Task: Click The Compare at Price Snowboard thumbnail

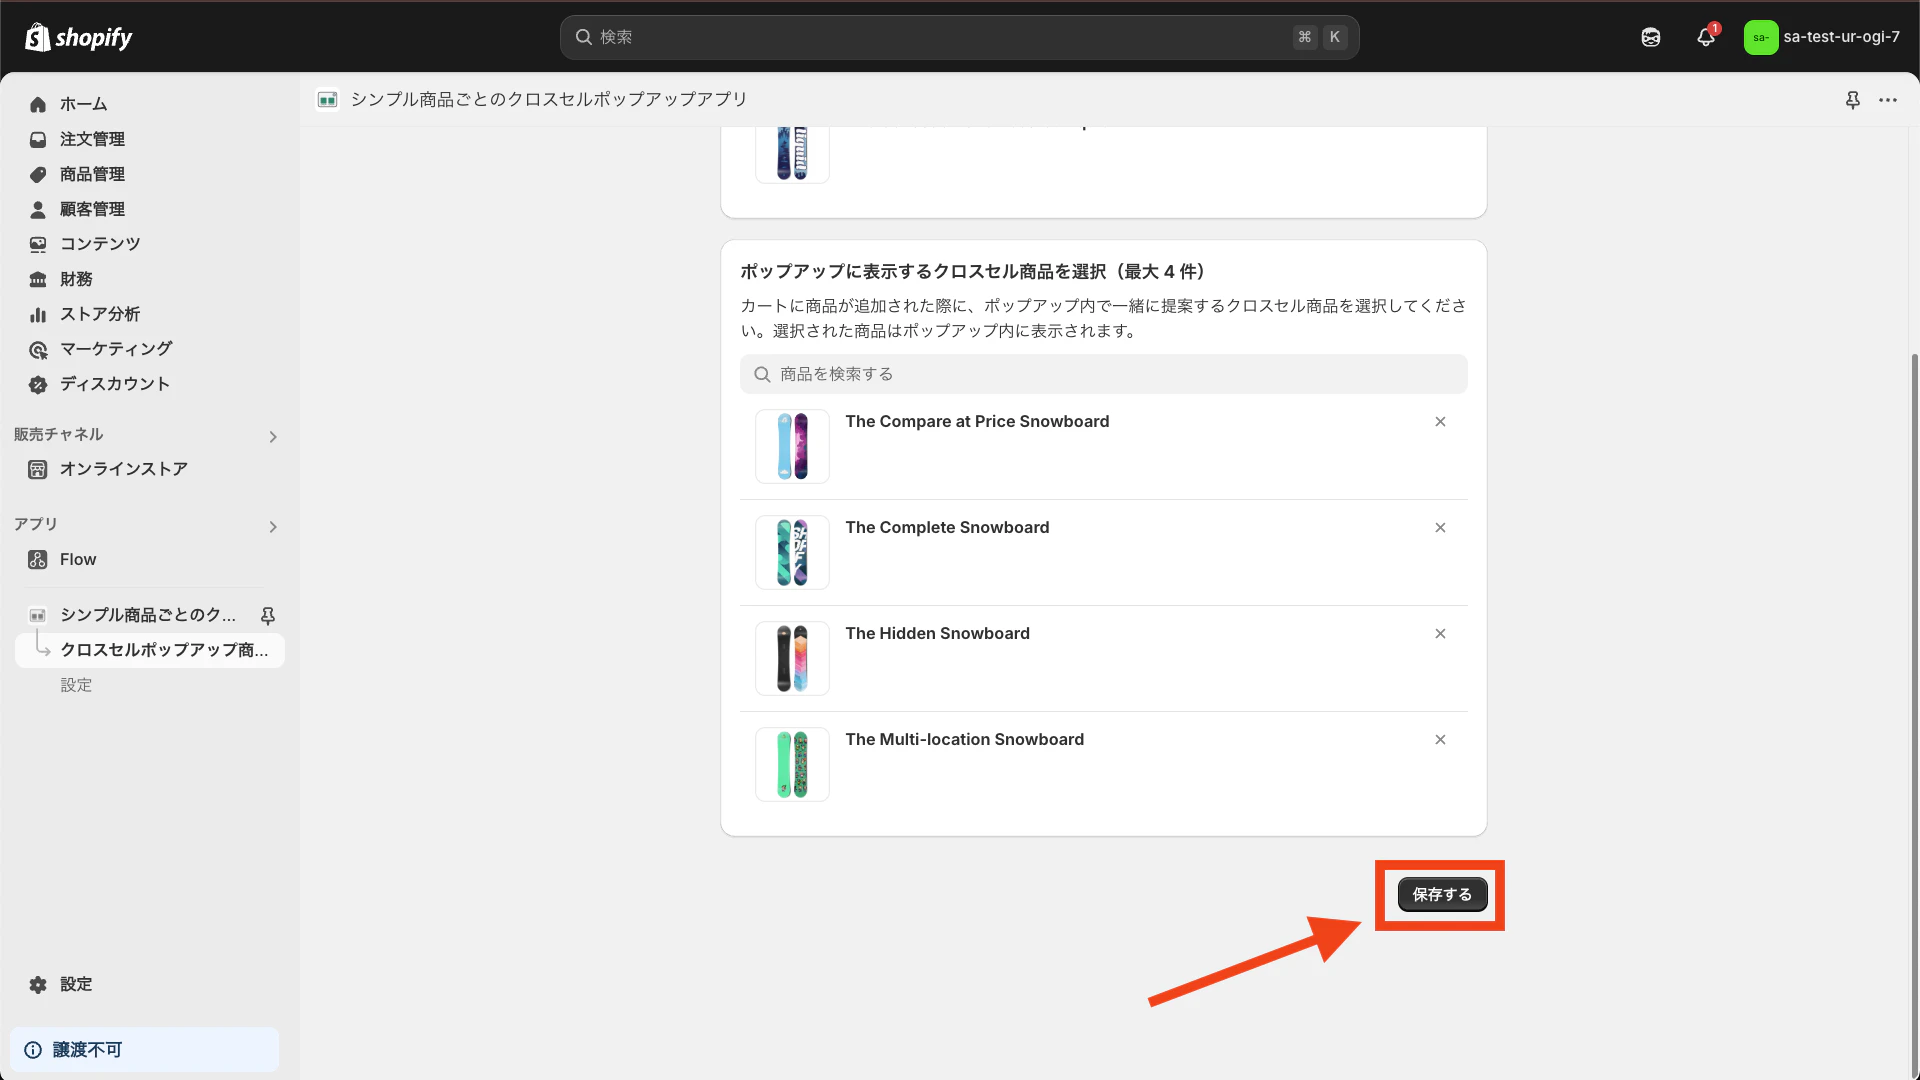Action: 792,446
